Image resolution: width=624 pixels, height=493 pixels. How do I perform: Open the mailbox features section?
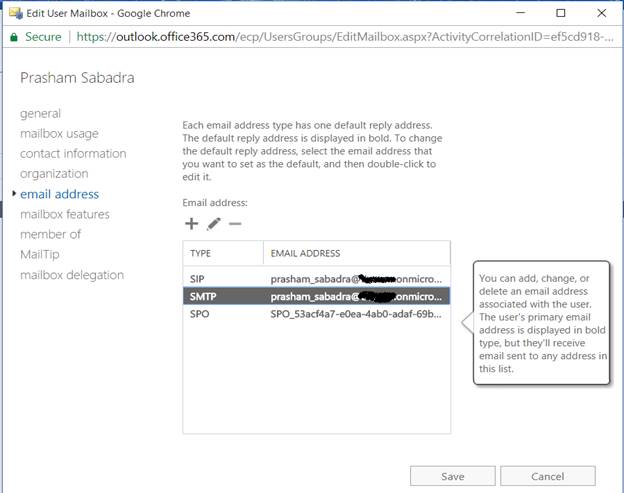coord(65,214)
